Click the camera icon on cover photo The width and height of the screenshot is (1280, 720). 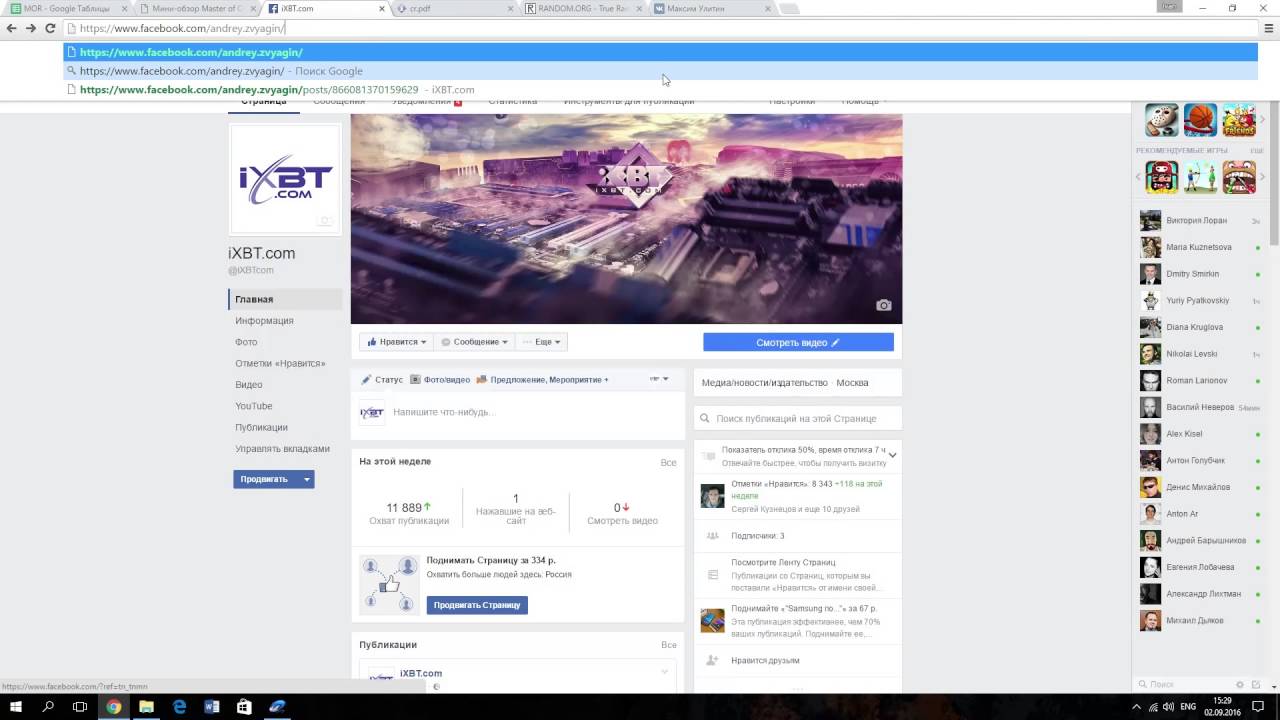click(x=884, y=305)
